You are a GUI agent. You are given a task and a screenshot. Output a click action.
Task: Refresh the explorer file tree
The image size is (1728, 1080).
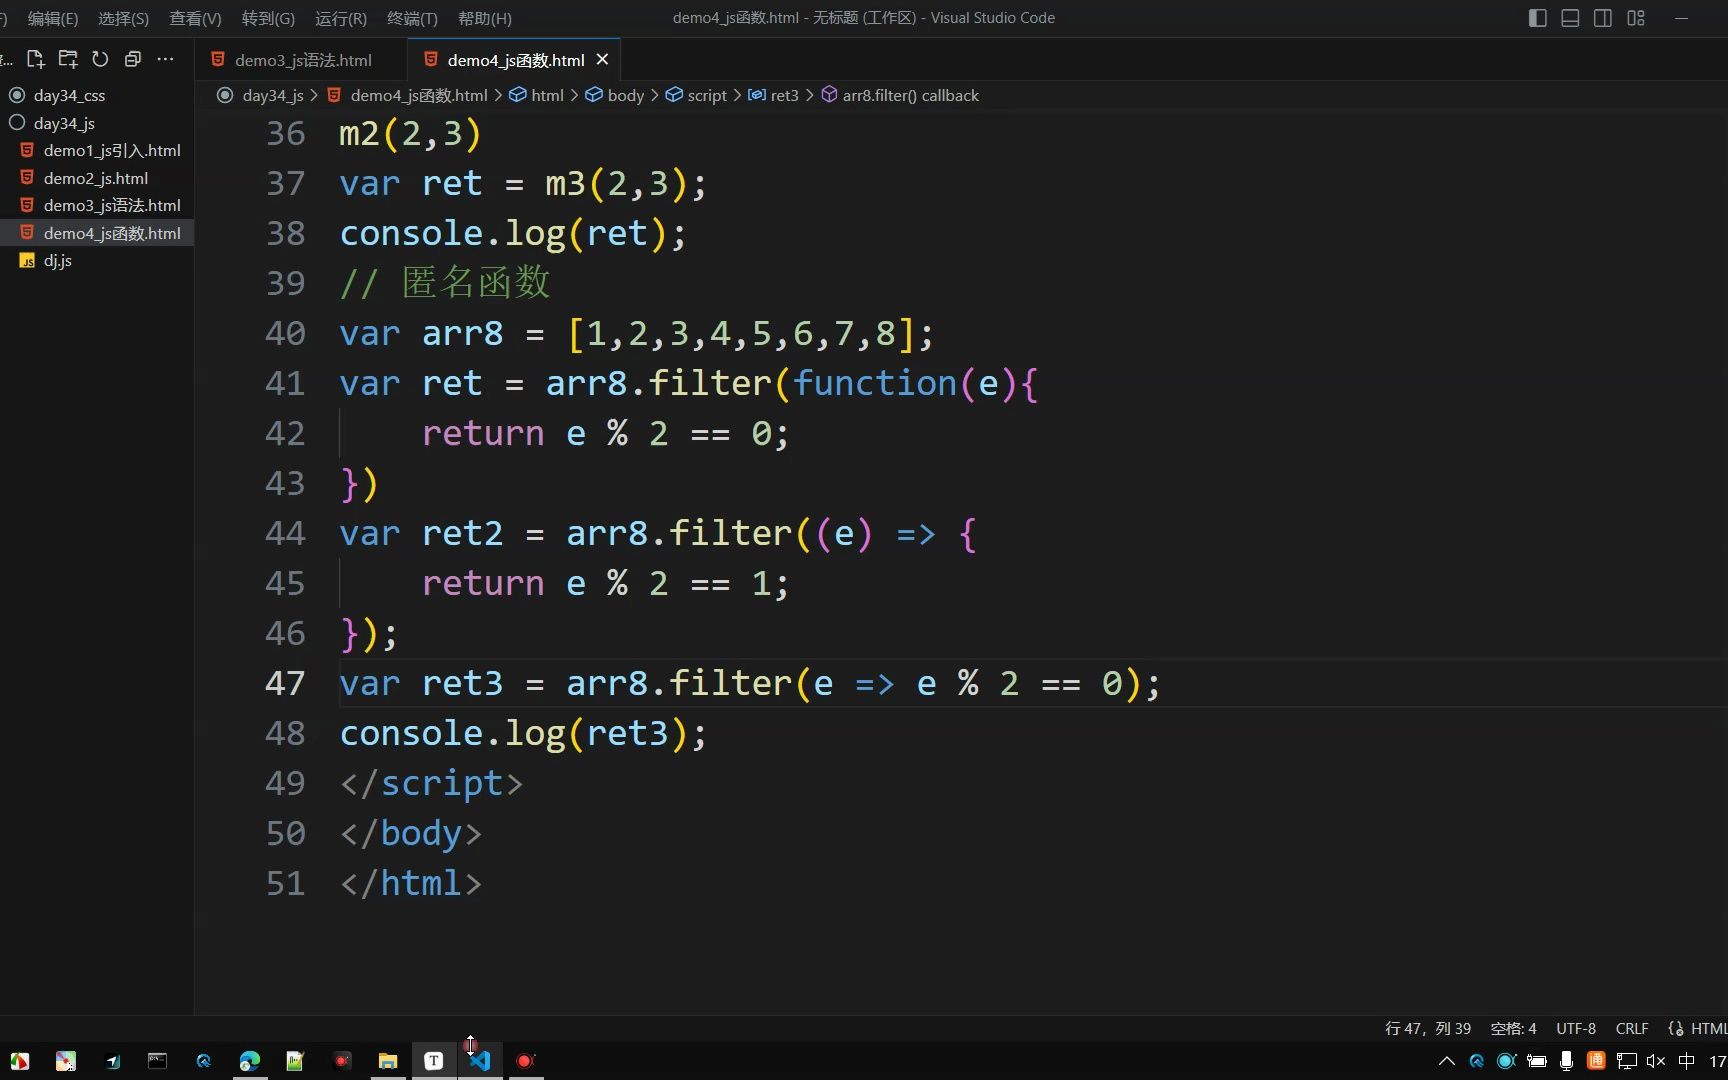point(100,59)
